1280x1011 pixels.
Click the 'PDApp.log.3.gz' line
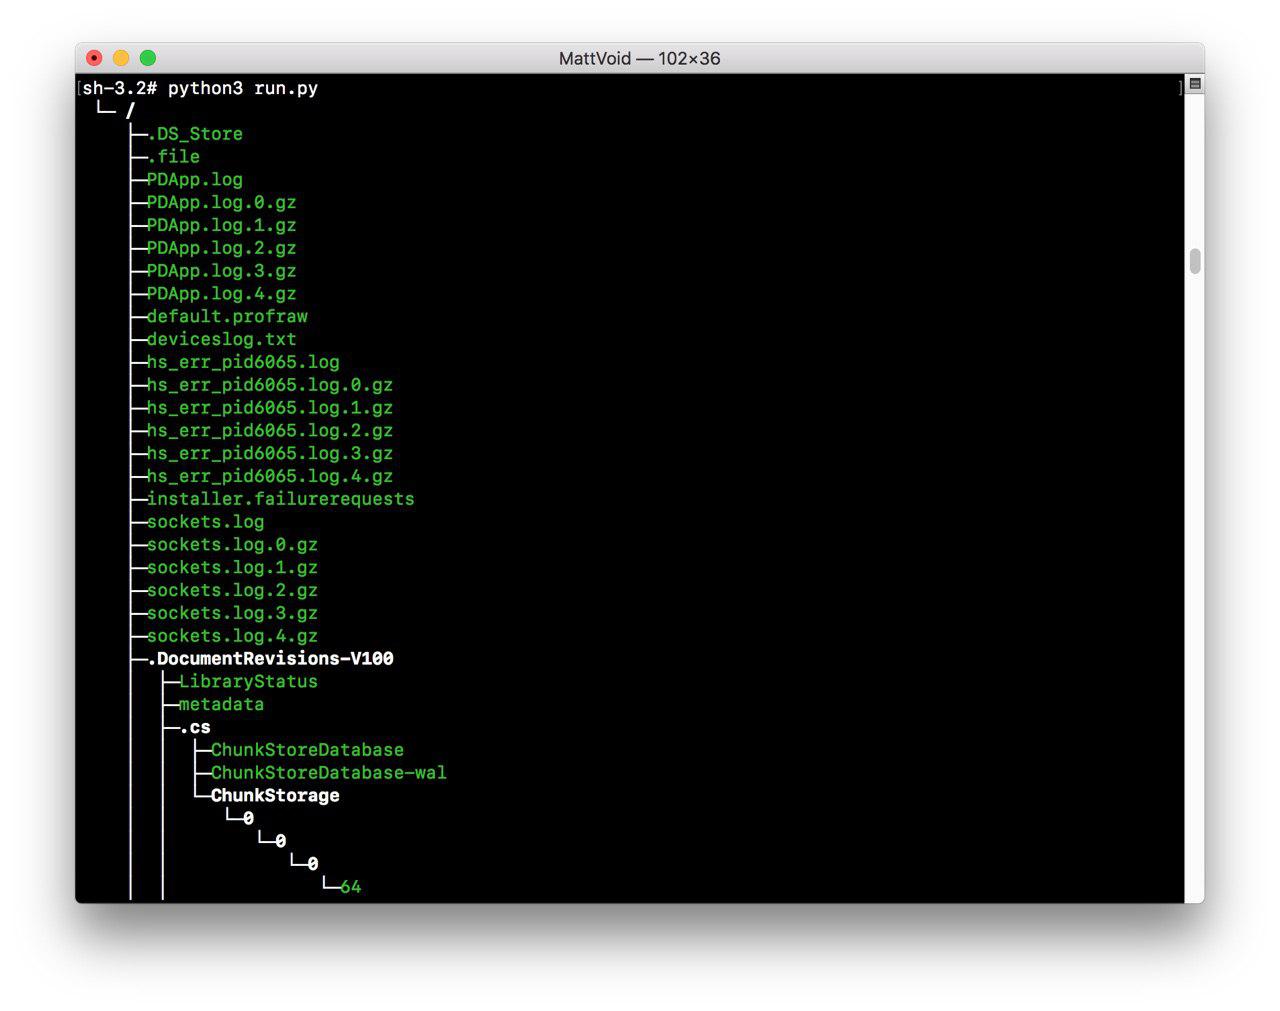[x=222, y=271]
